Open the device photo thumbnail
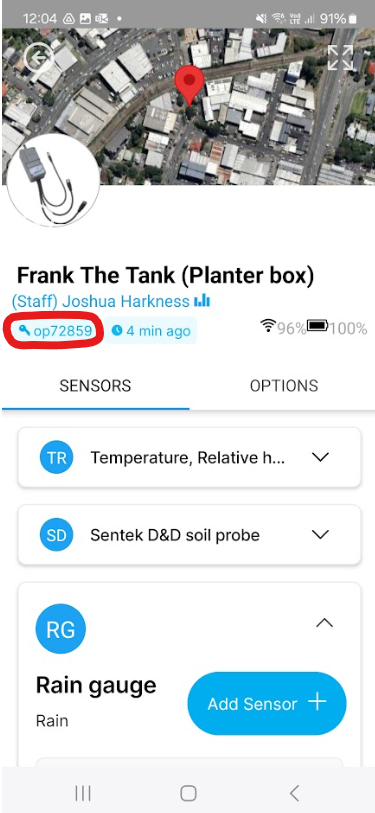Screen dimensions: 375x813 [x=52, y=181]
